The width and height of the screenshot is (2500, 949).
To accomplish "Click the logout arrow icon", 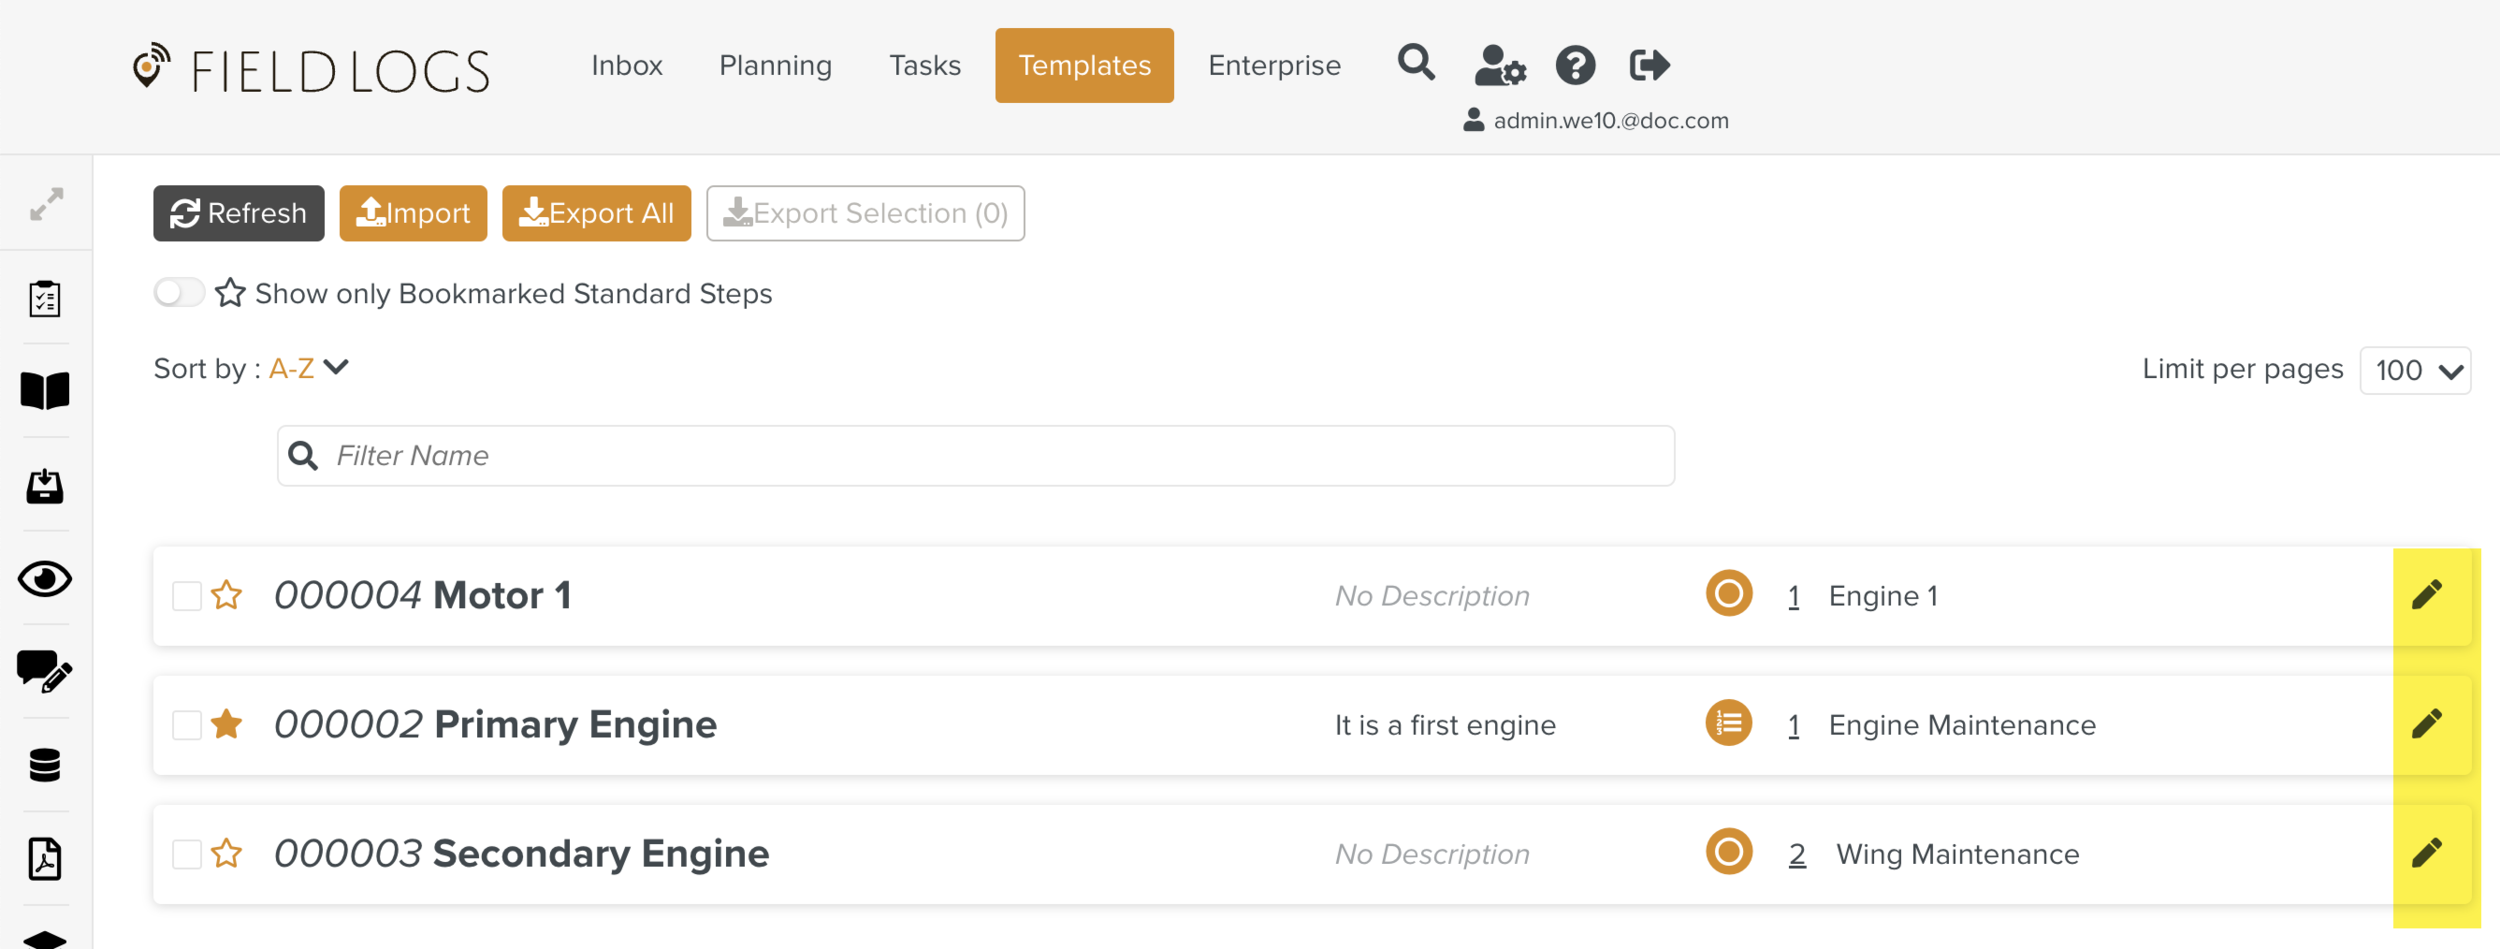I will pos(1649,66).
